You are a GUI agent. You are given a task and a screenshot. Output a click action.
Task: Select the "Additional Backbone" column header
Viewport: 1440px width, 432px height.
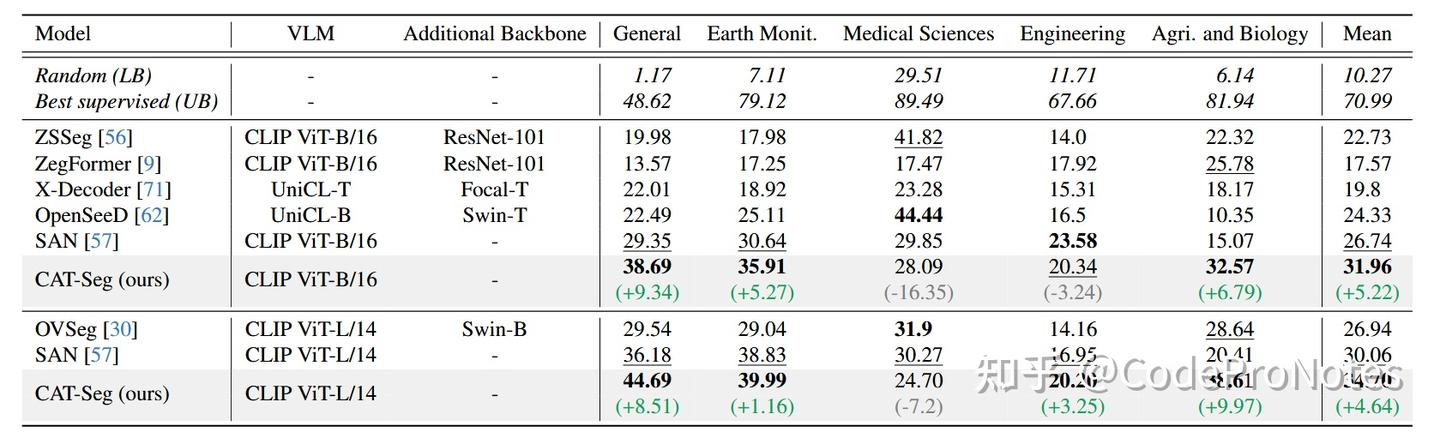[x=495, y=34]
